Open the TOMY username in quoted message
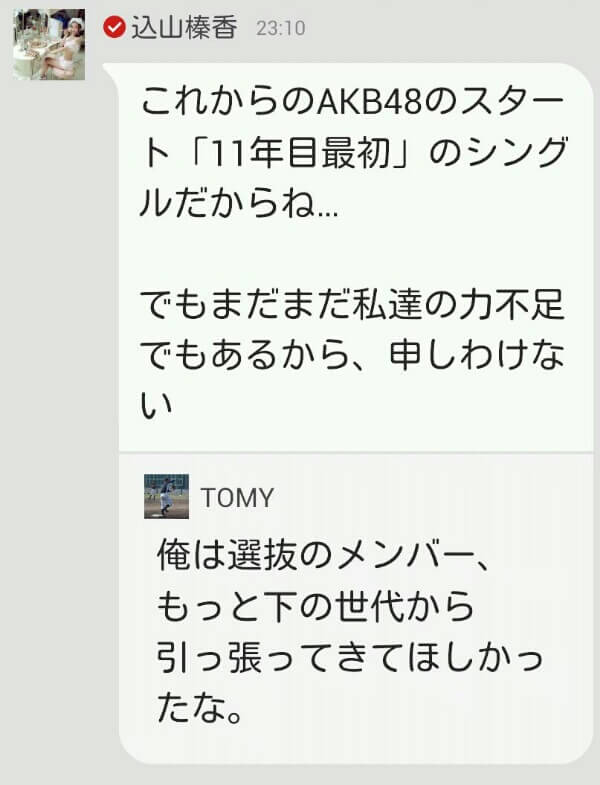This screenshot has height=785, width=600. (x=237, y=498)
